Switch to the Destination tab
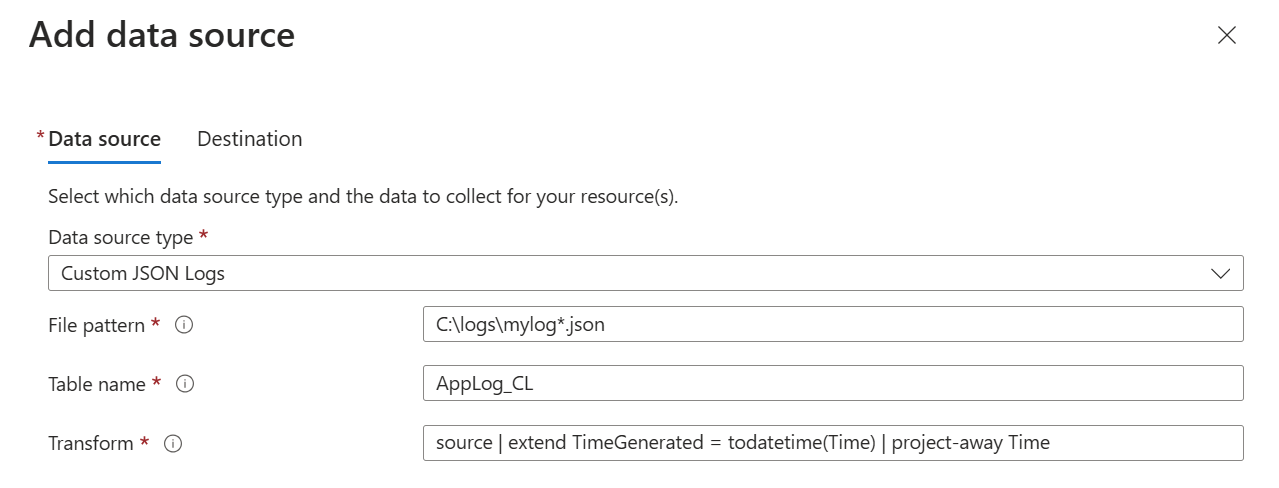Image resolution: width=1279 pixels, height=488 pixels. [249, 139]
